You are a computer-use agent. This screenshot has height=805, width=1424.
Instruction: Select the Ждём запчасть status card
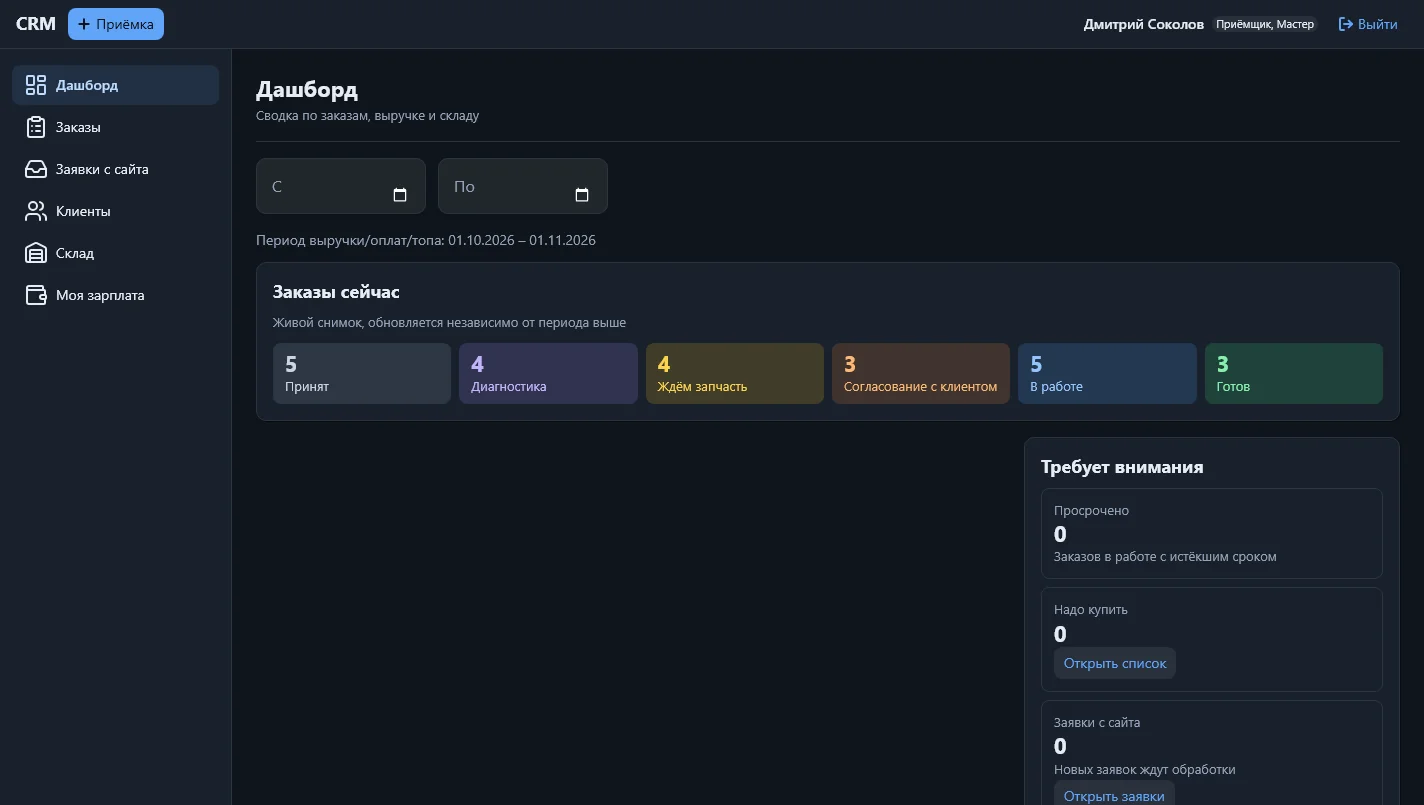pyautogui.click(x=735, y=374)
